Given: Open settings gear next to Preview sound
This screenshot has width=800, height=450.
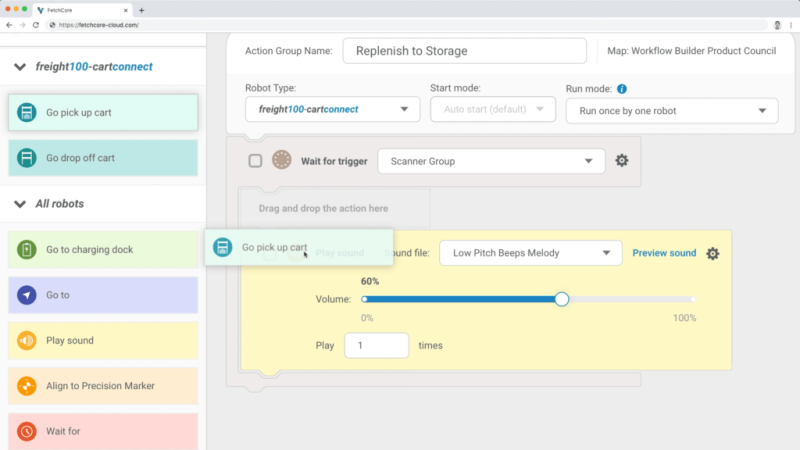Looking at the screenshot, I should pyautogui.click(x=712, y=254).
